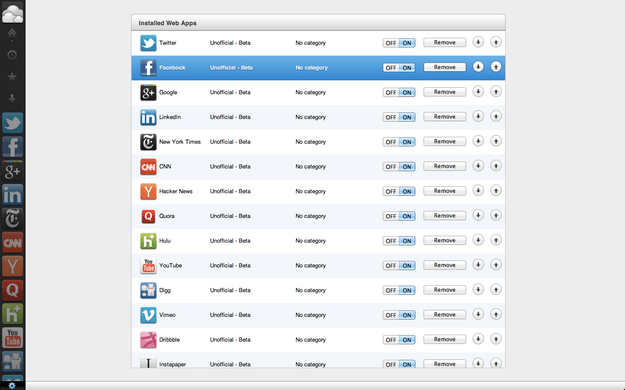Move Dribbble row down
This screenshot has height=390, width=625.
(478, 339)
